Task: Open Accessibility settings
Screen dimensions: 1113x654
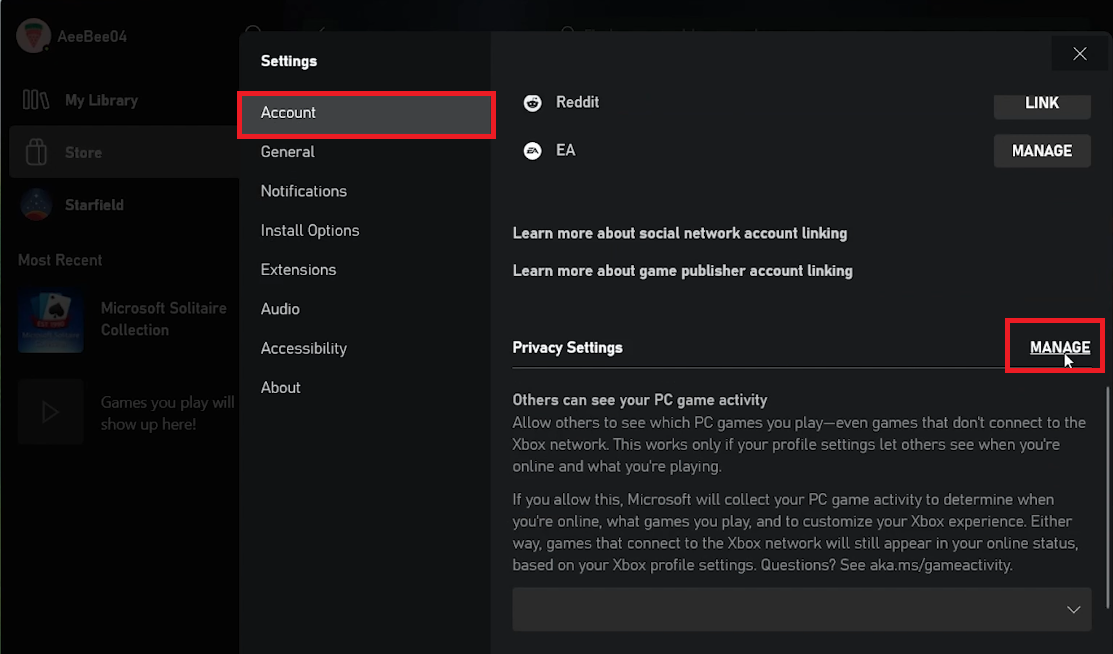Action: click(304, 348)
